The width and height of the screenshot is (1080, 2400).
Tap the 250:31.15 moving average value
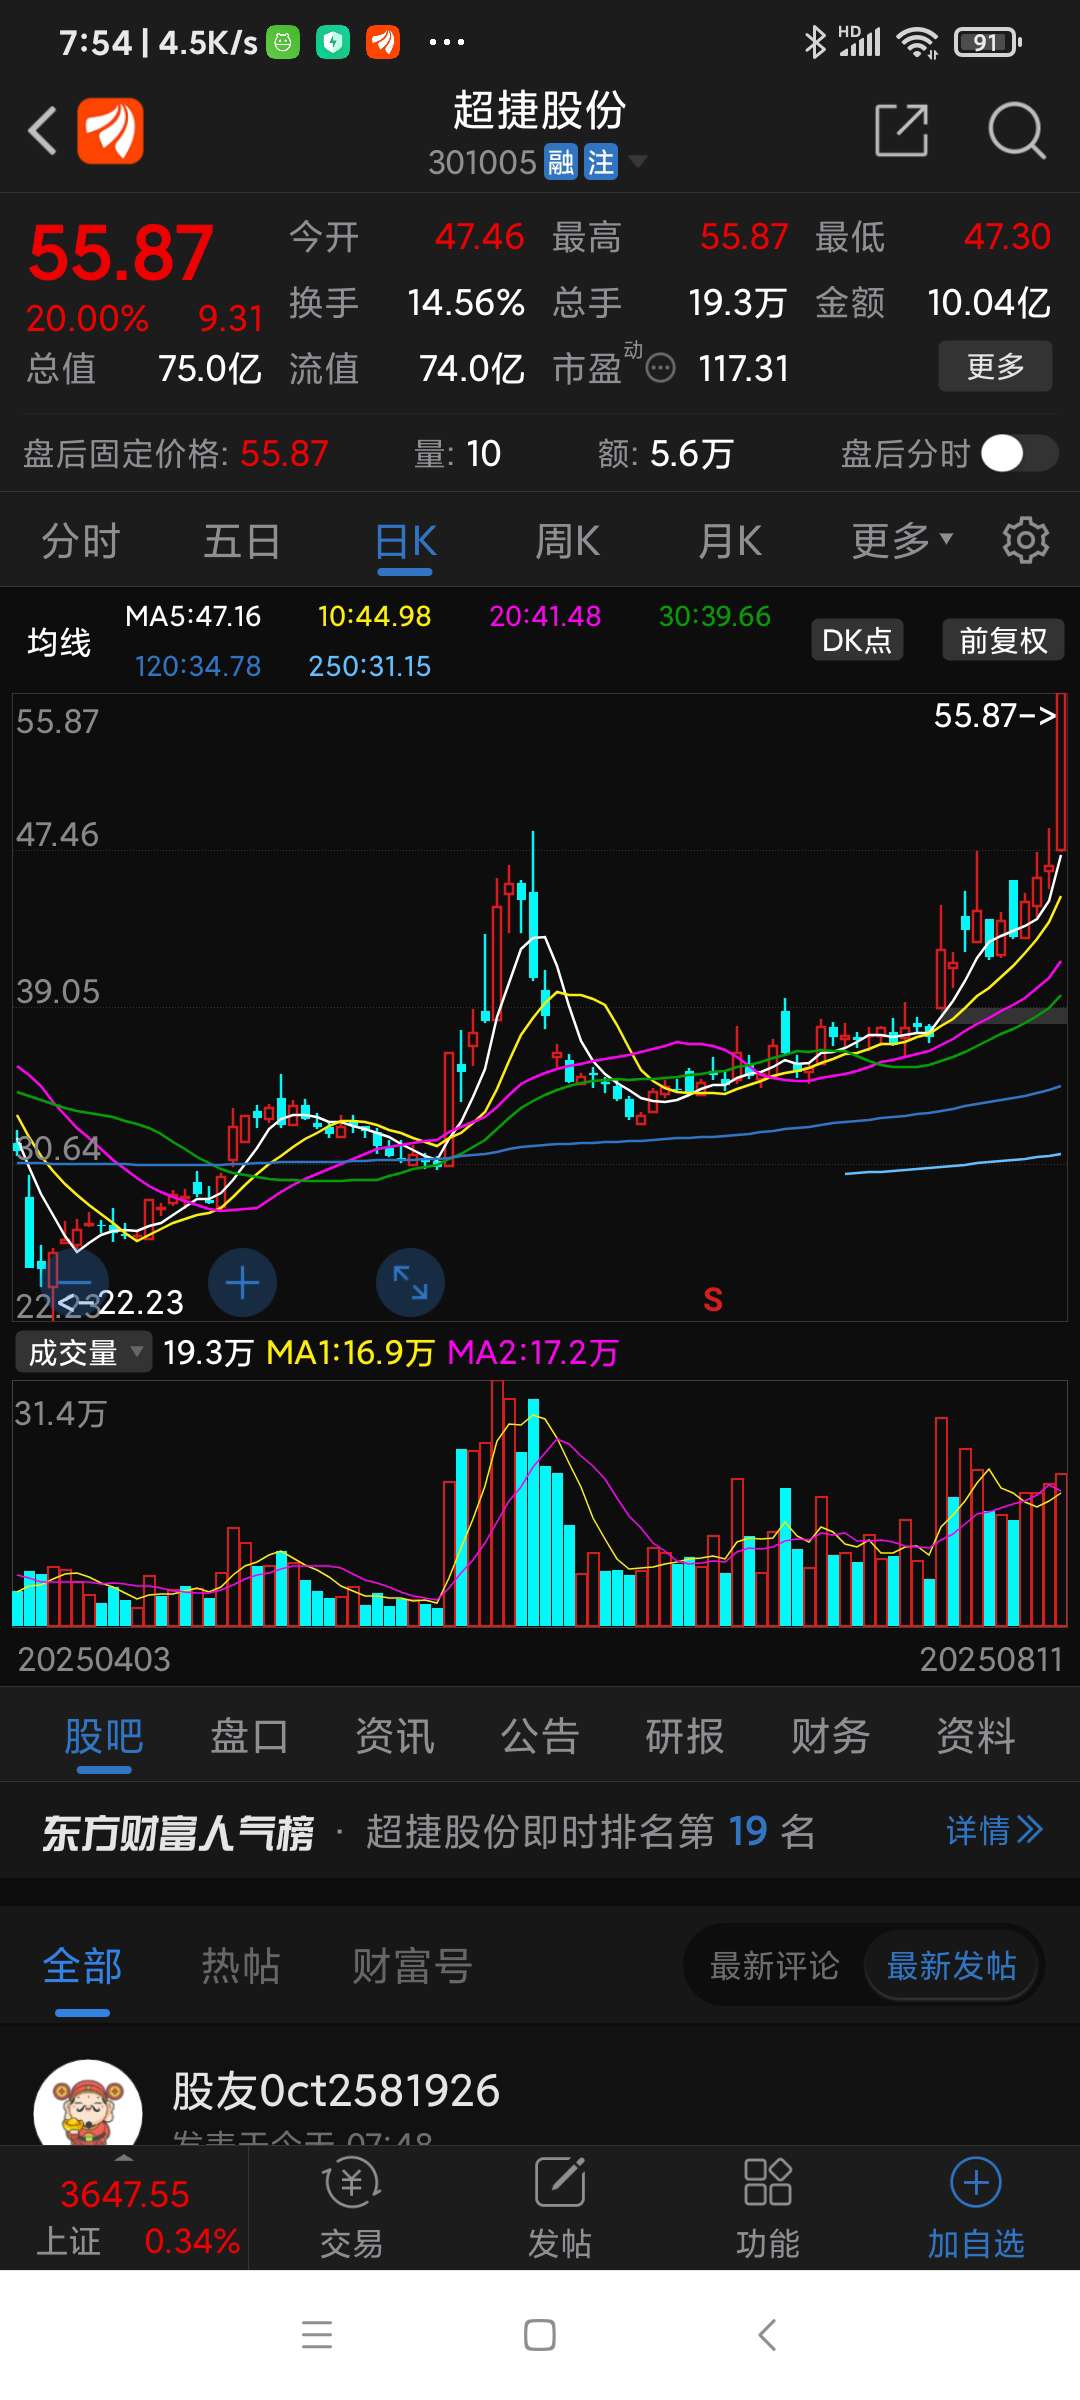point(370,666)
